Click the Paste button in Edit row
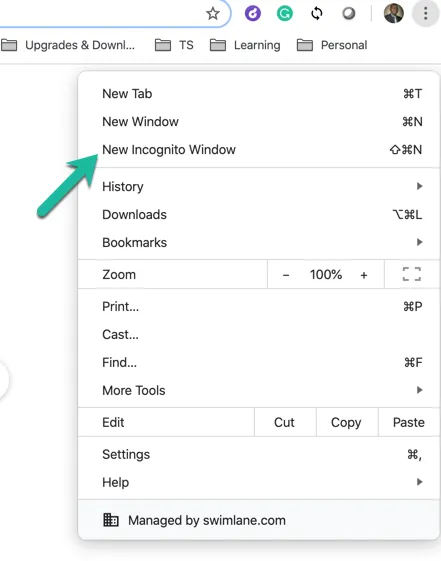441x561 pixels. (x=409, y=423)
